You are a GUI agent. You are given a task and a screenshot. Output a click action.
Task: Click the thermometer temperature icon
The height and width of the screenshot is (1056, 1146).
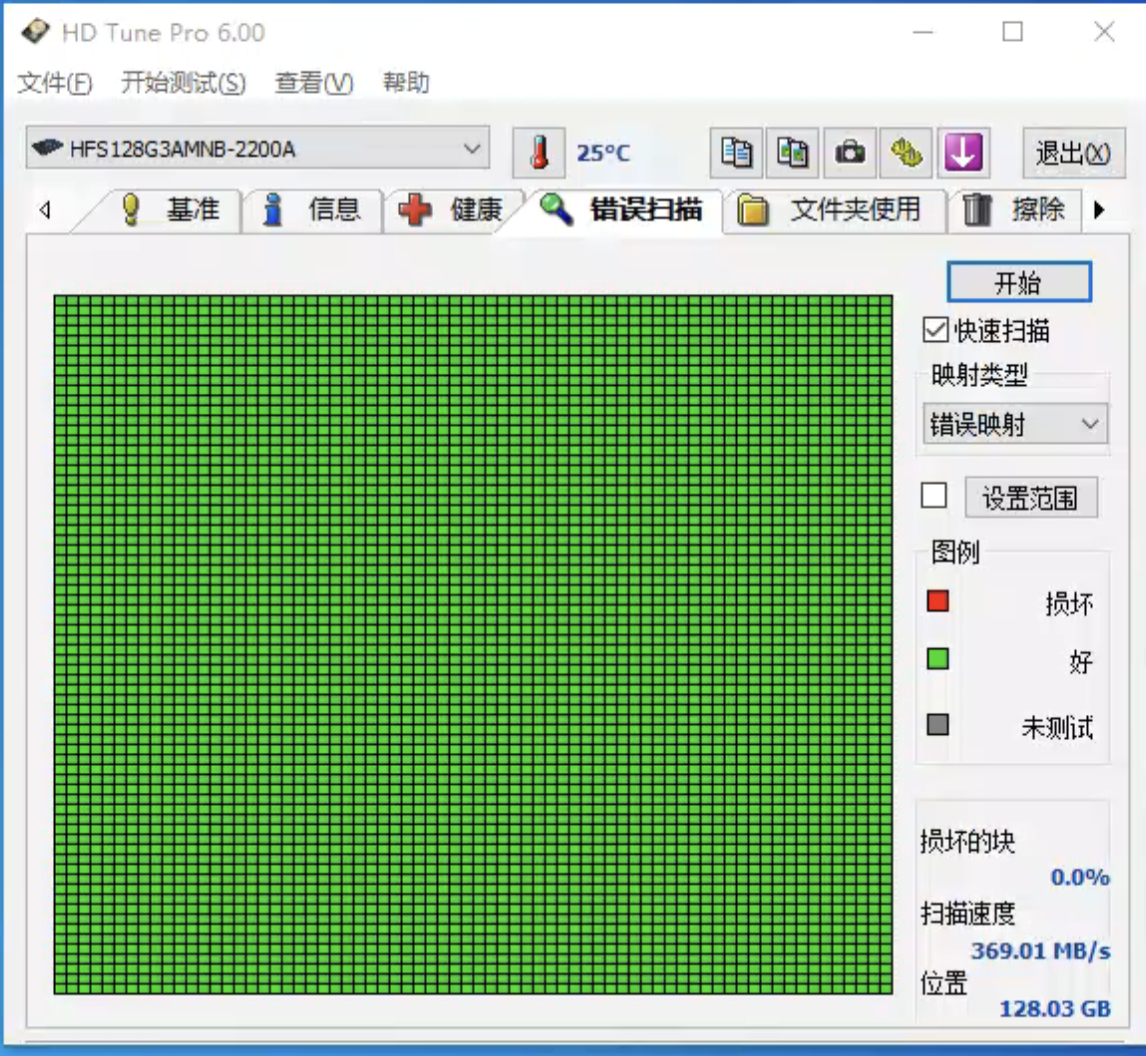pos(539,153)
